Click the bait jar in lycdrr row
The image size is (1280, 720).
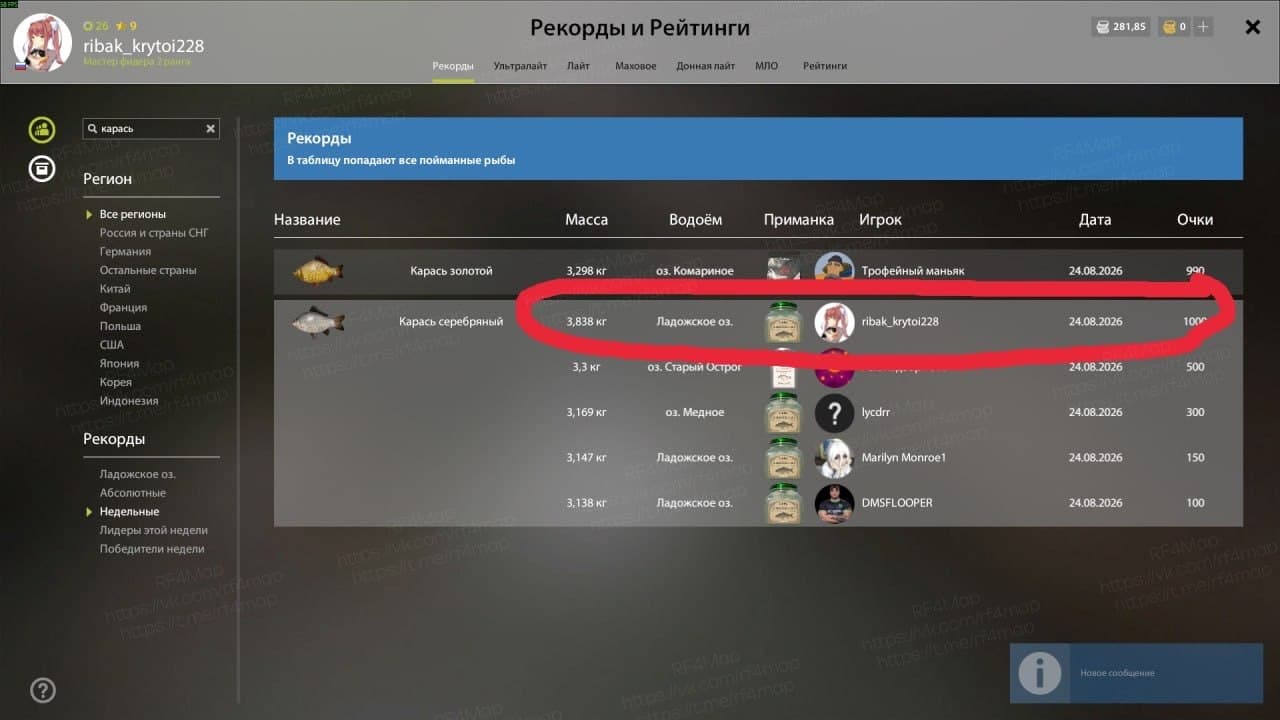point(784,412)
